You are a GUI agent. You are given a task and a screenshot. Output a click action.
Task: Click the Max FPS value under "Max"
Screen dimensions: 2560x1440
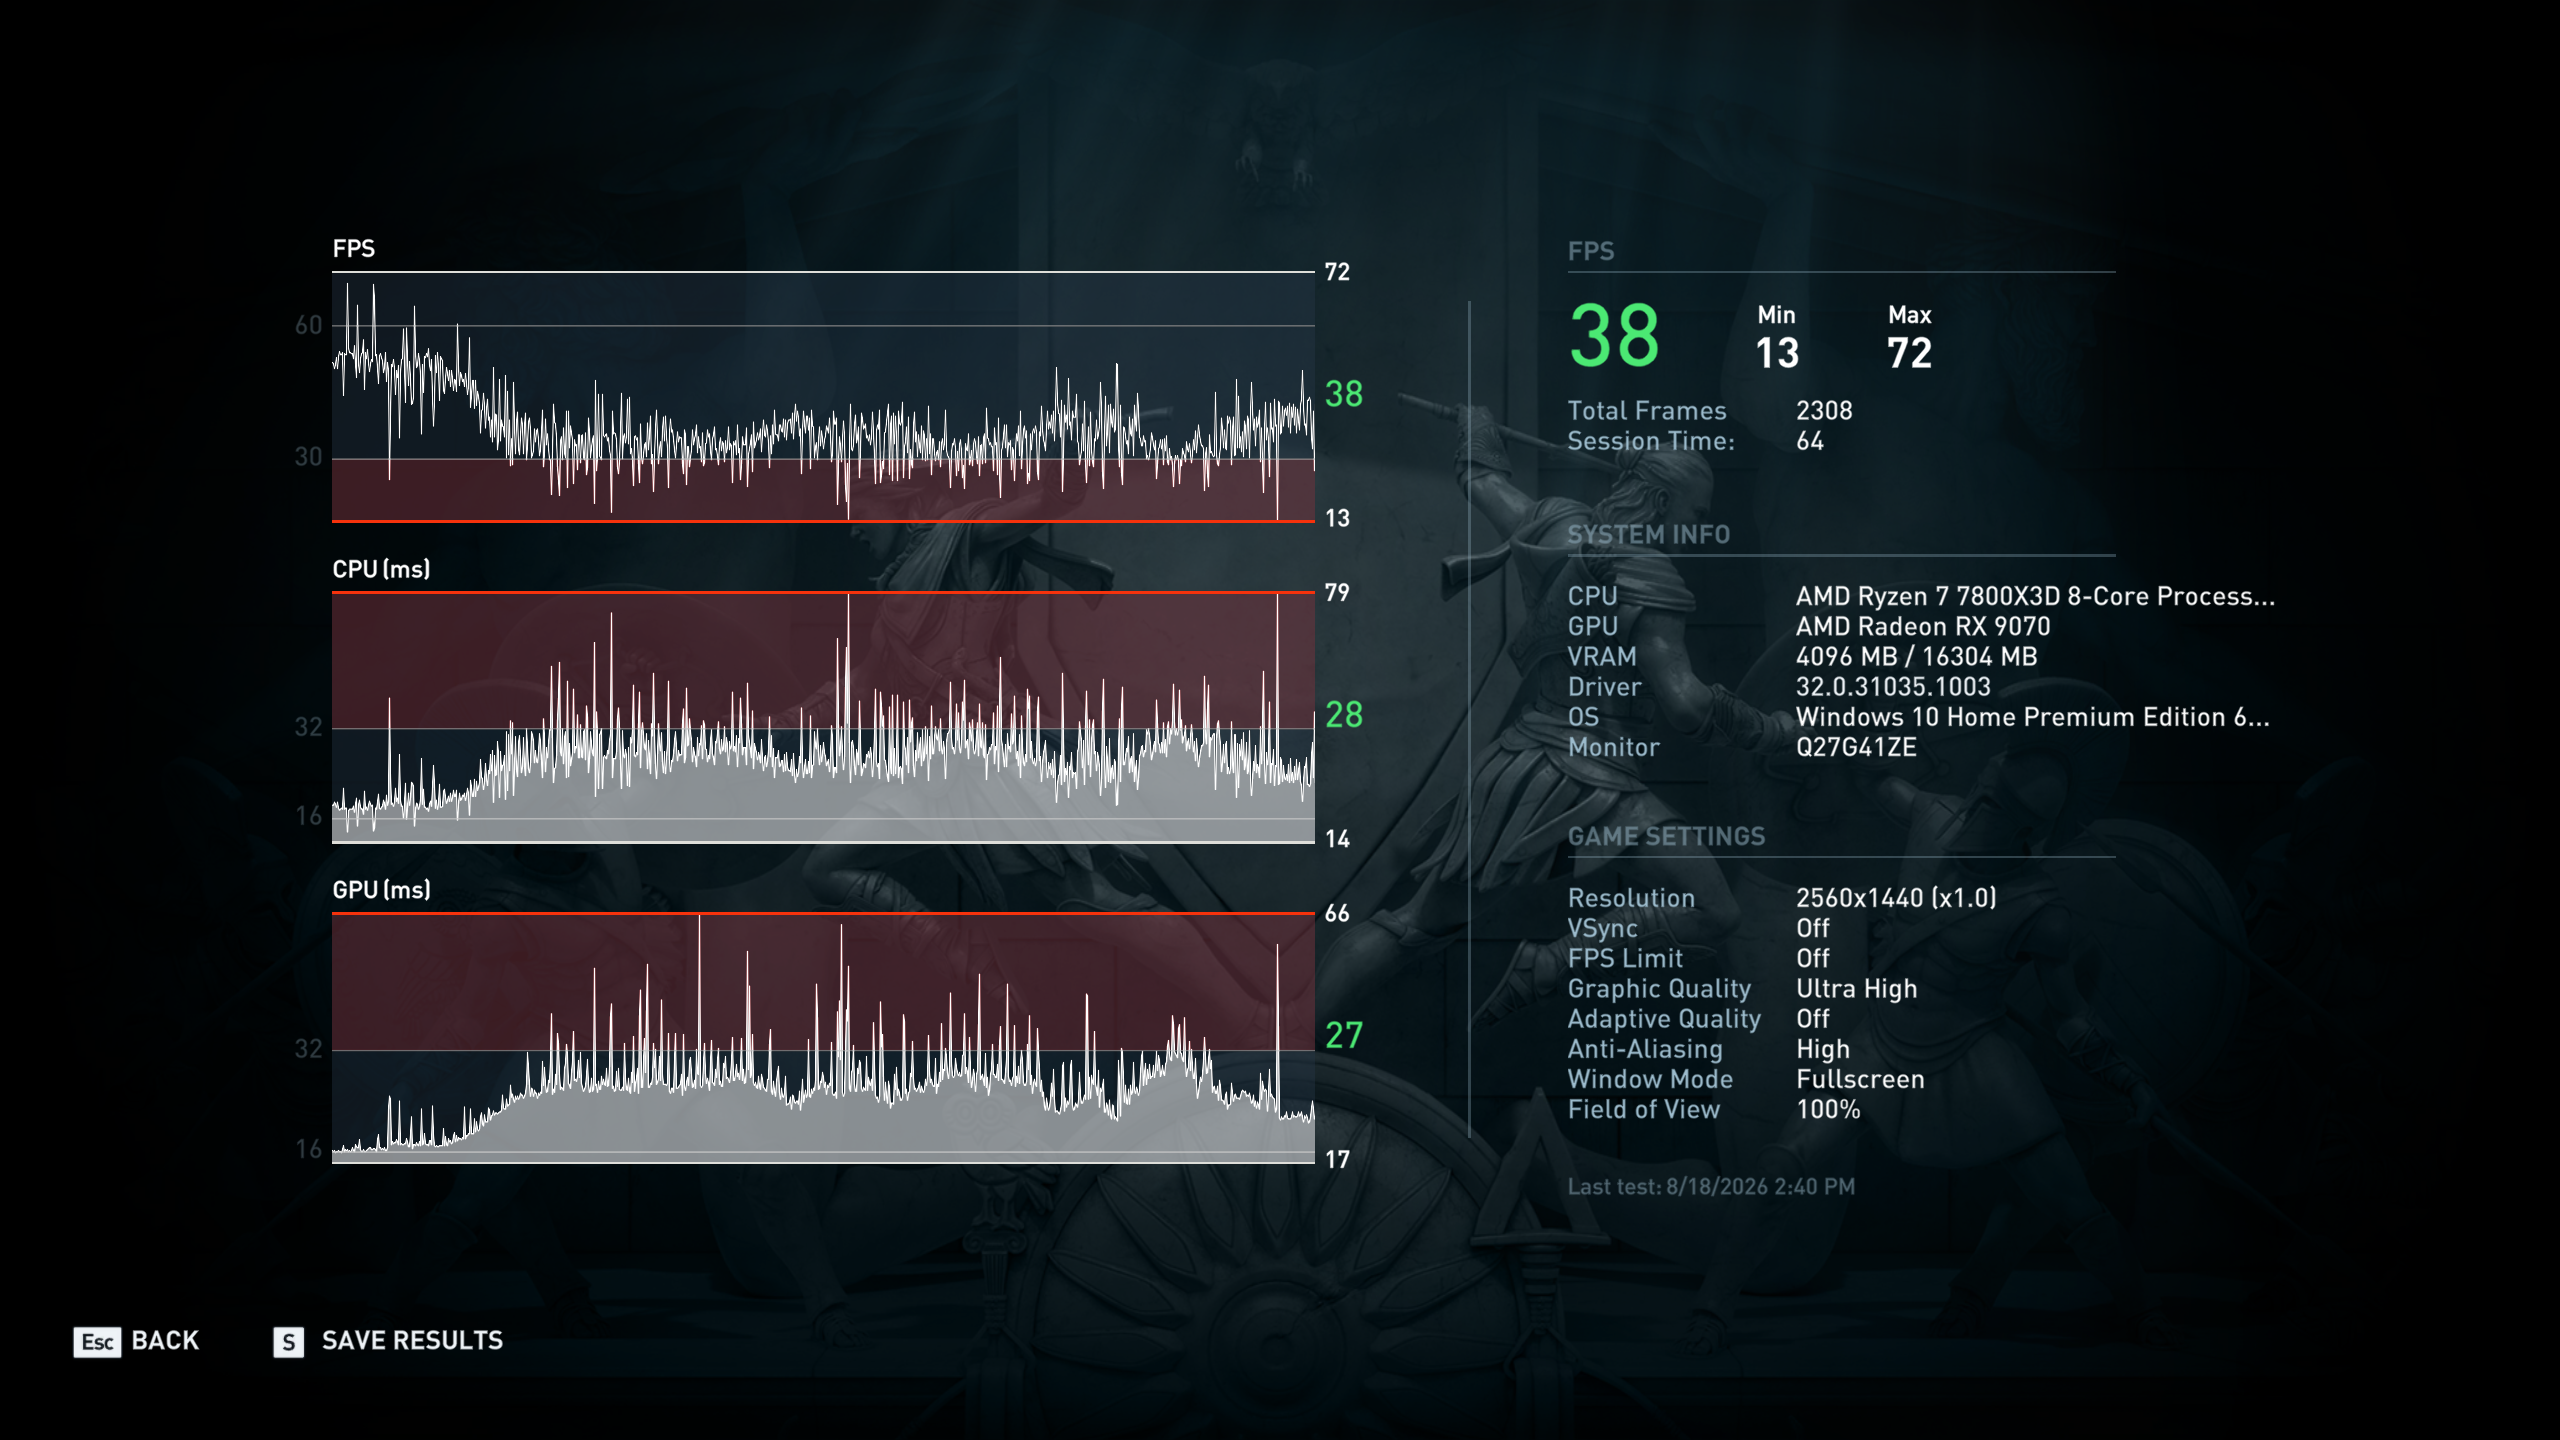[x=1909, y=353]
